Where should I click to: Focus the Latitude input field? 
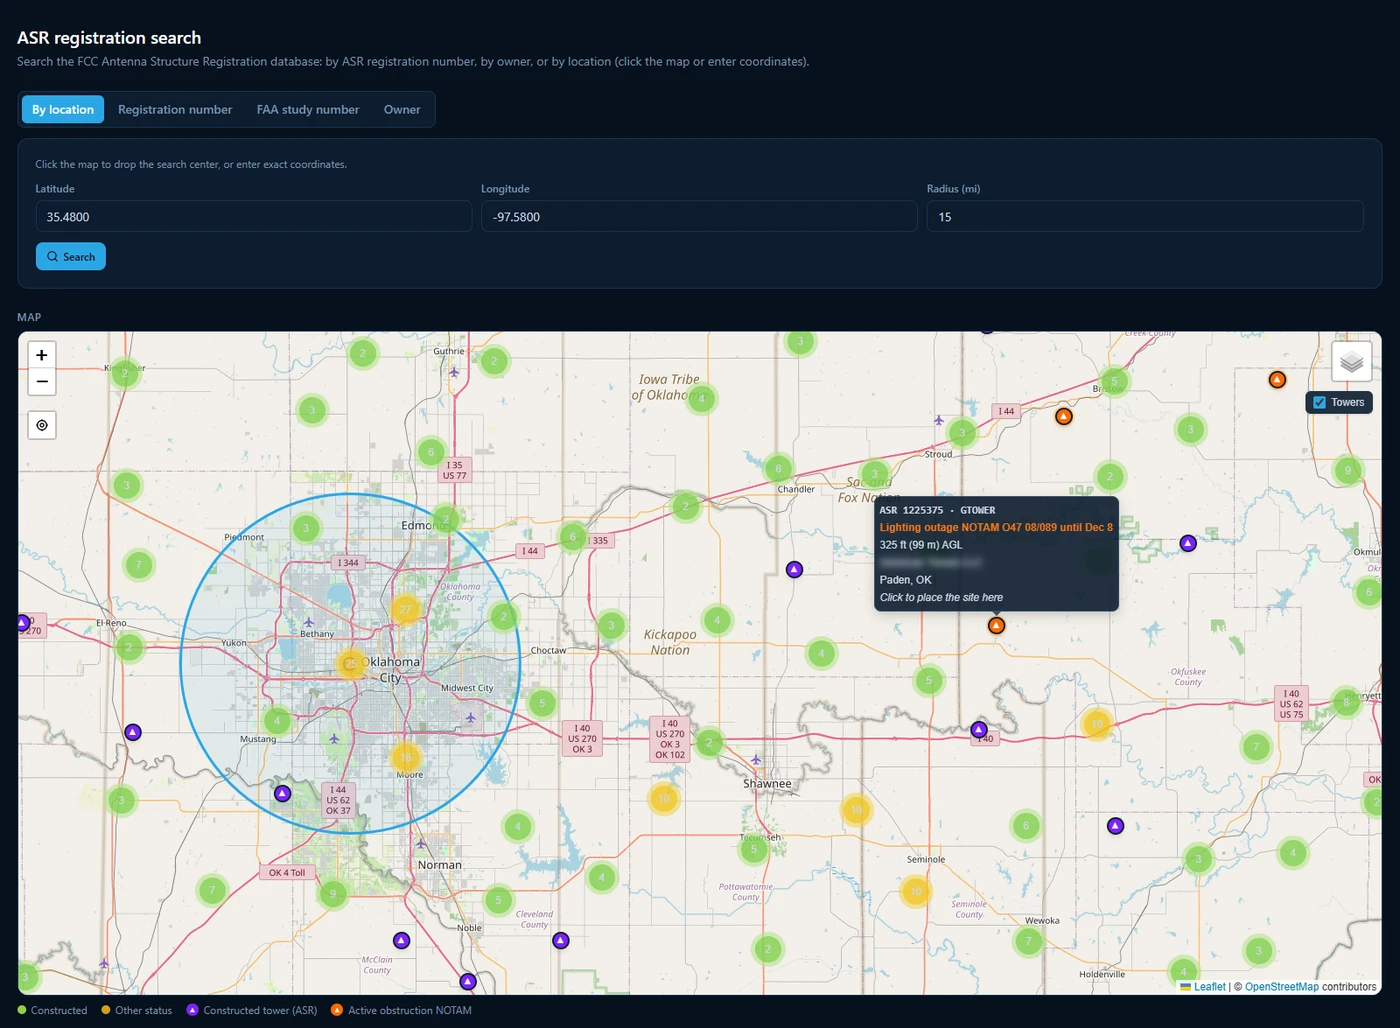(x=254, y=217)
